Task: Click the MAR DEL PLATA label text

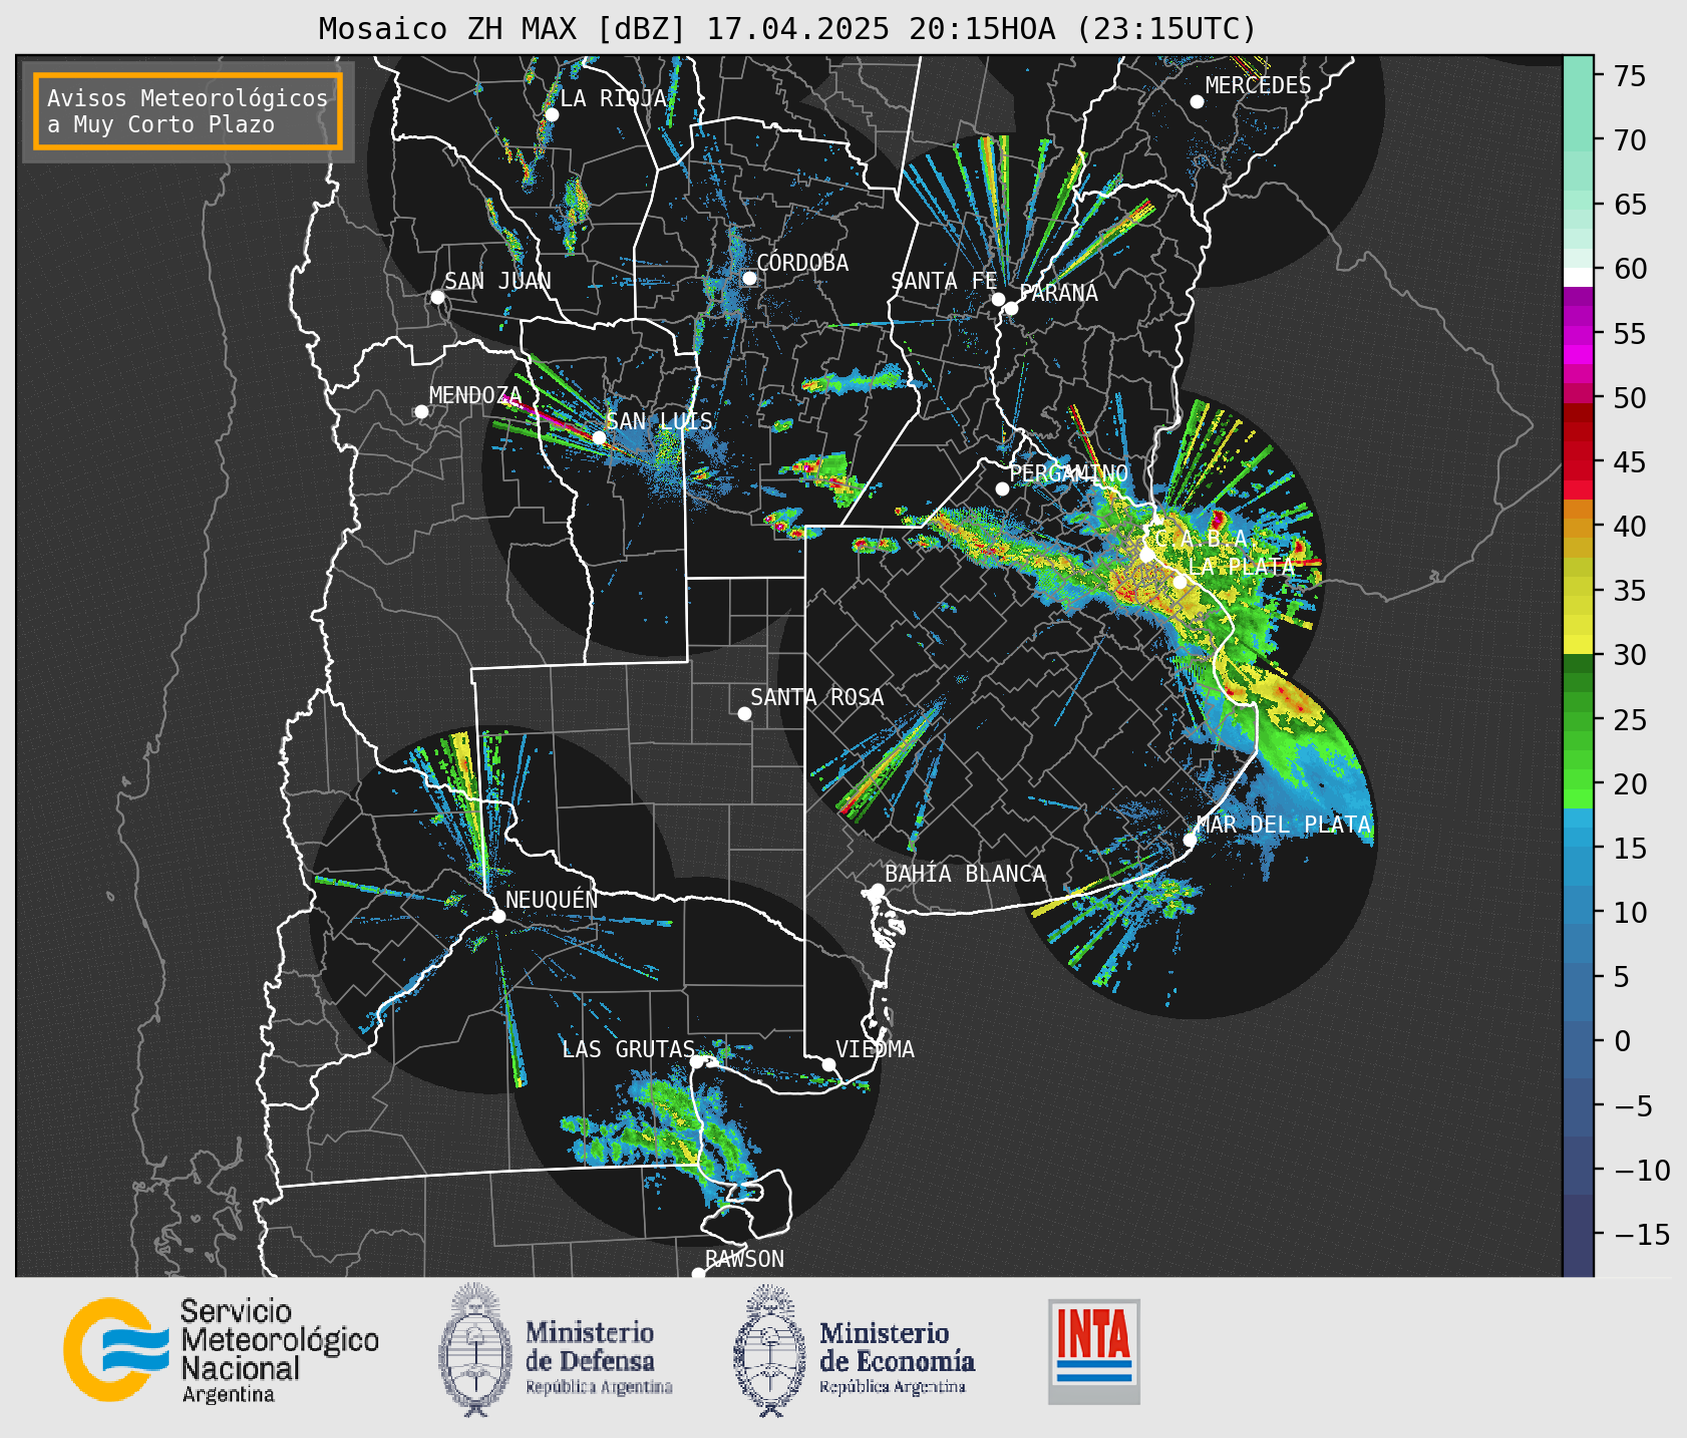Action: point(1284,825)
